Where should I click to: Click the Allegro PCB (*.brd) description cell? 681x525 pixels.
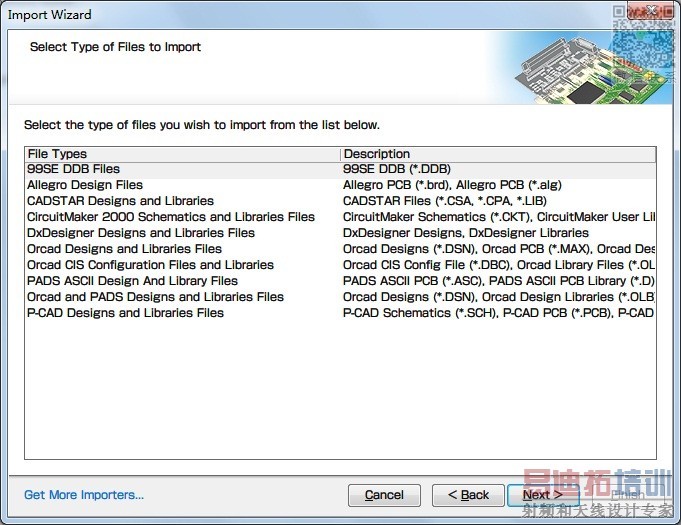[452, 185]
